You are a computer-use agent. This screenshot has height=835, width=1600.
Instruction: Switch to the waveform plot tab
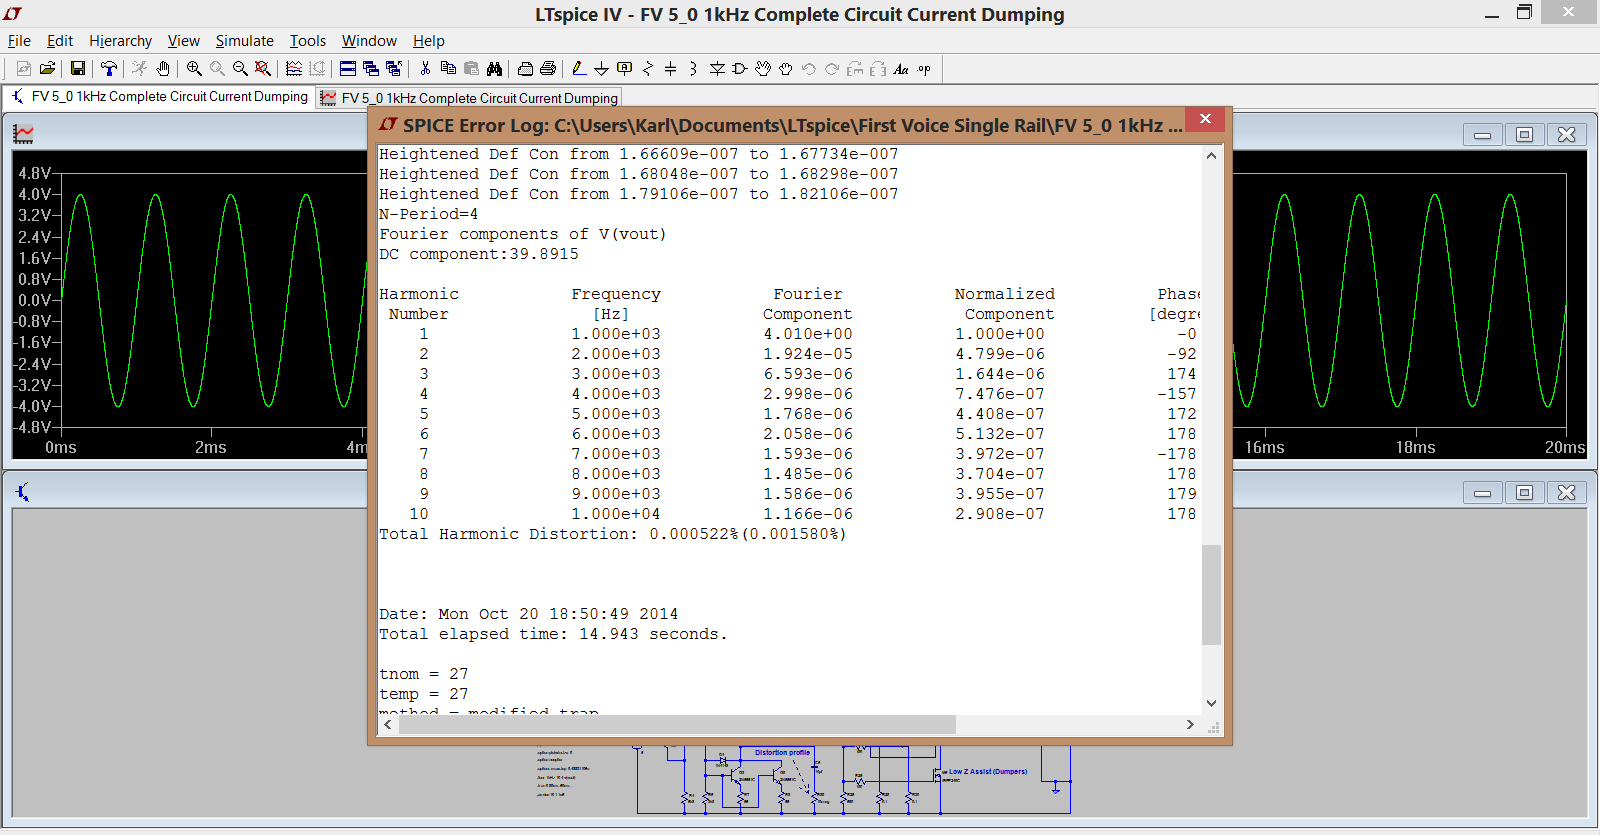469,98
